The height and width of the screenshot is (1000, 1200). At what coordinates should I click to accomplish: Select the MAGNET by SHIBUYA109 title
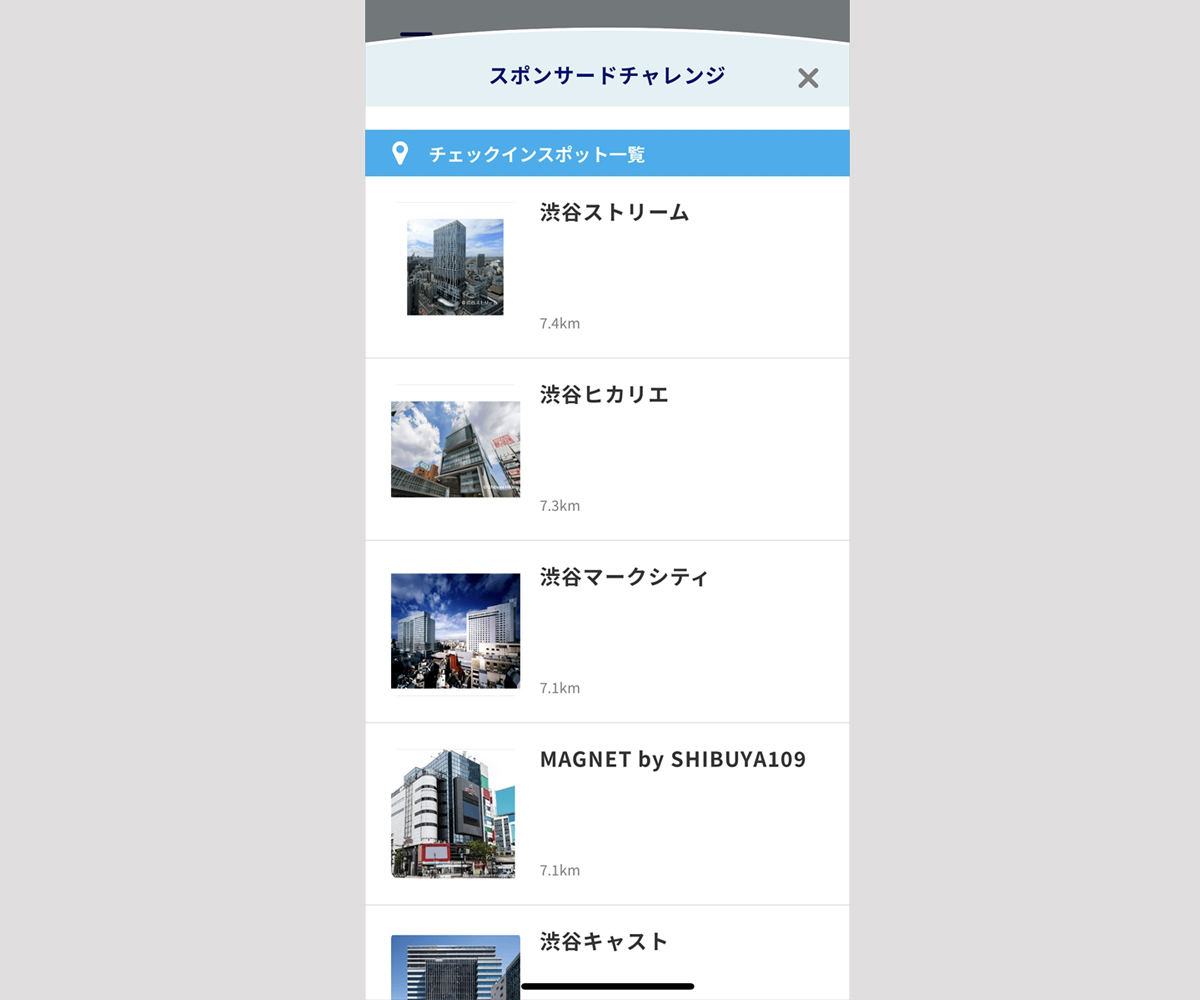pos(673,759)
